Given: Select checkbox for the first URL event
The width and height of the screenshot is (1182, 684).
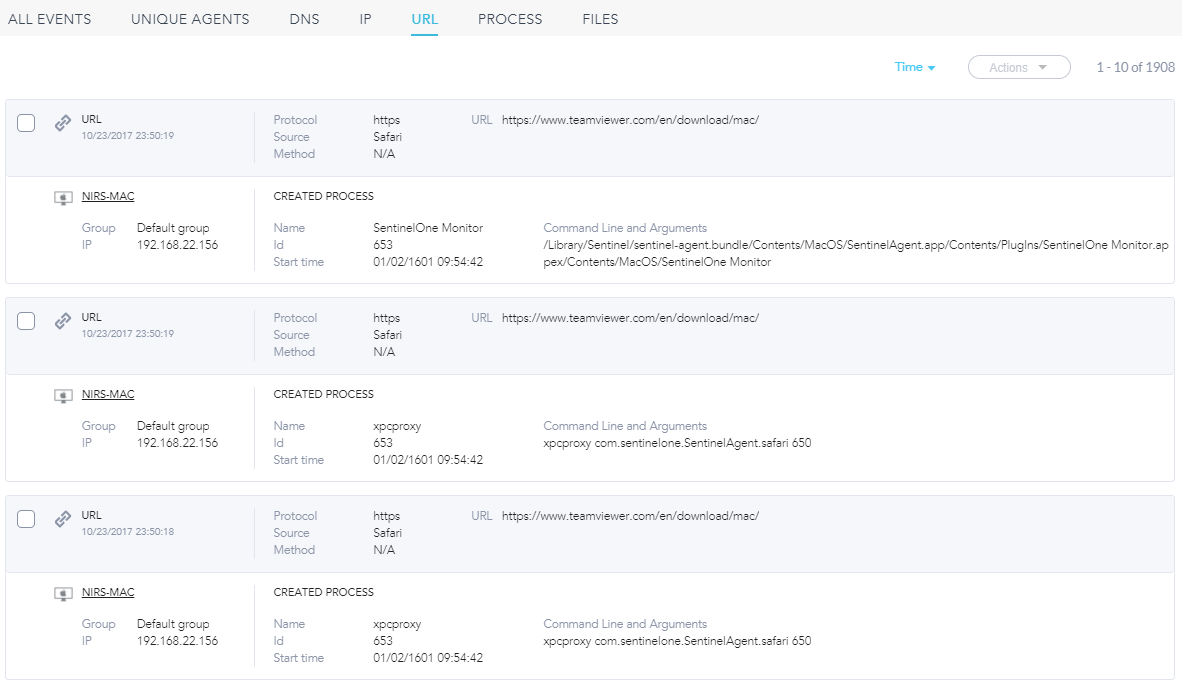Looking at the screenshot, I should point(27,123).
